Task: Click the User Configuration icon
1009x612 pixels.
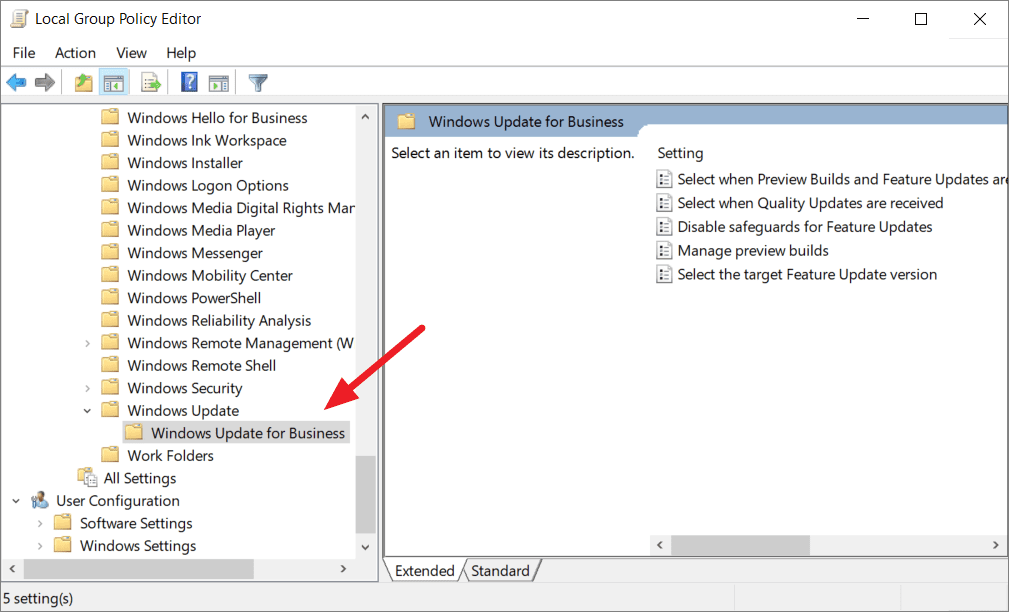Action: point(40,500)
